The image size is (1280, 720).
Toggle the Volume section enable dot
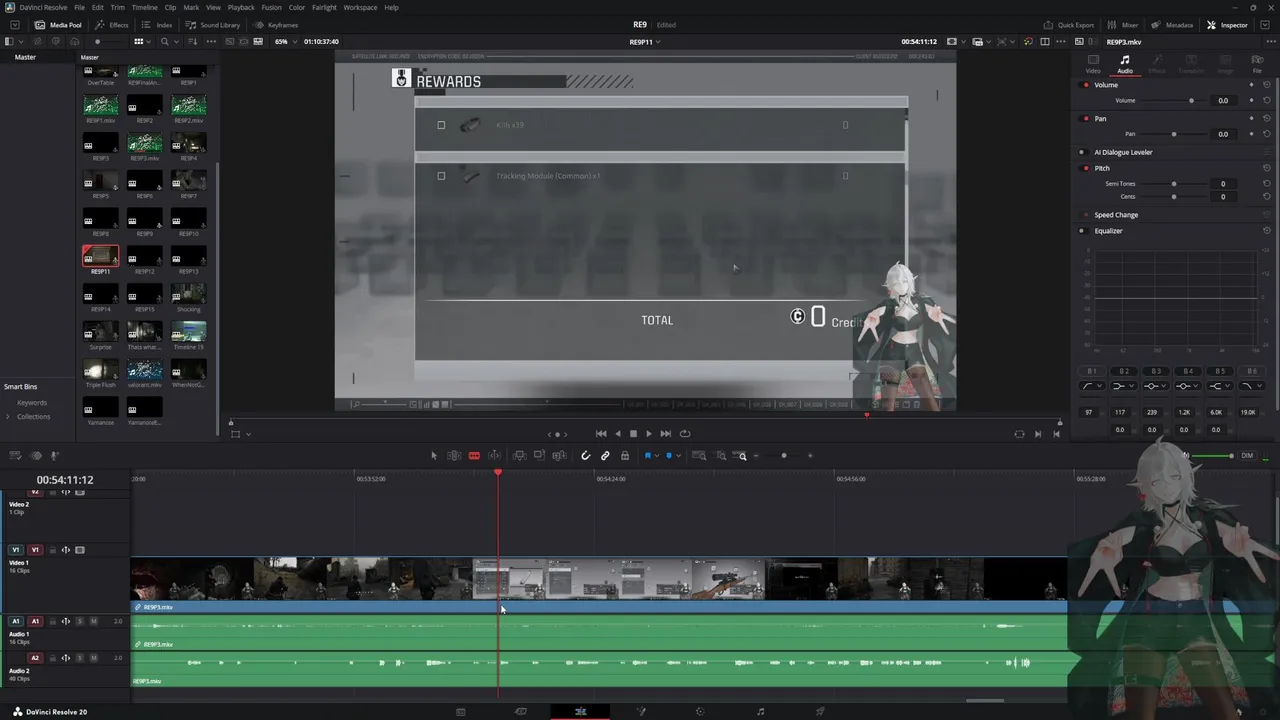(1086, 85)
